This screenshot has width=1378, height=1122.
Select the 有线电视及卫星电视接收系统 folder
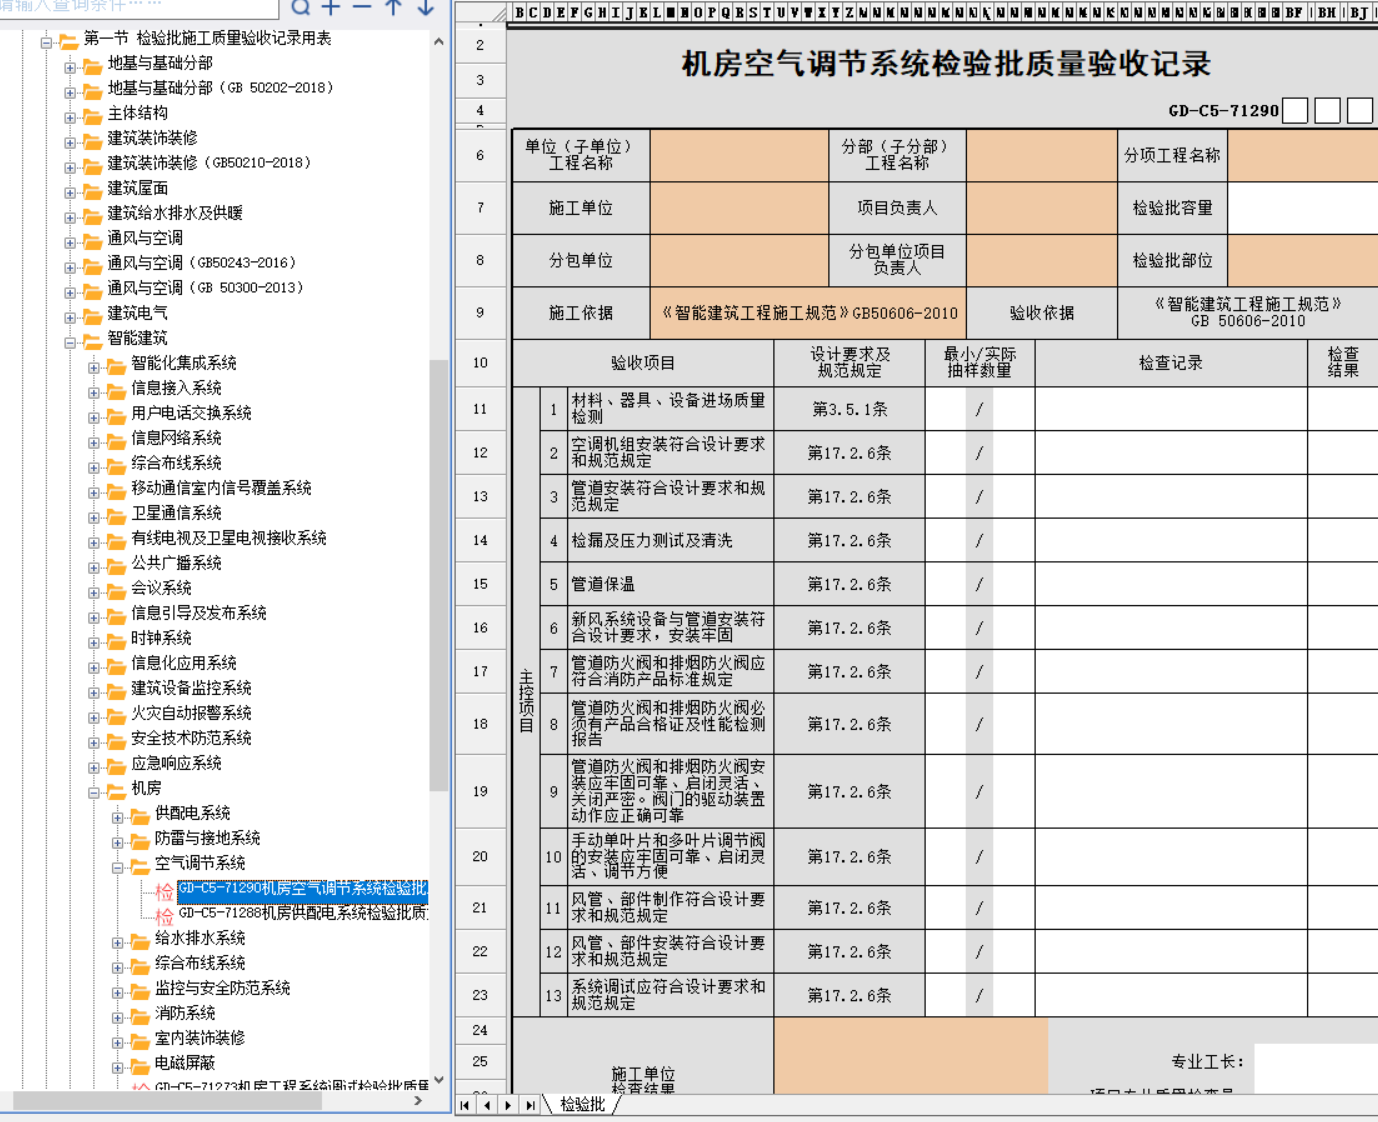pyautogui.click(x=229, y=538)
